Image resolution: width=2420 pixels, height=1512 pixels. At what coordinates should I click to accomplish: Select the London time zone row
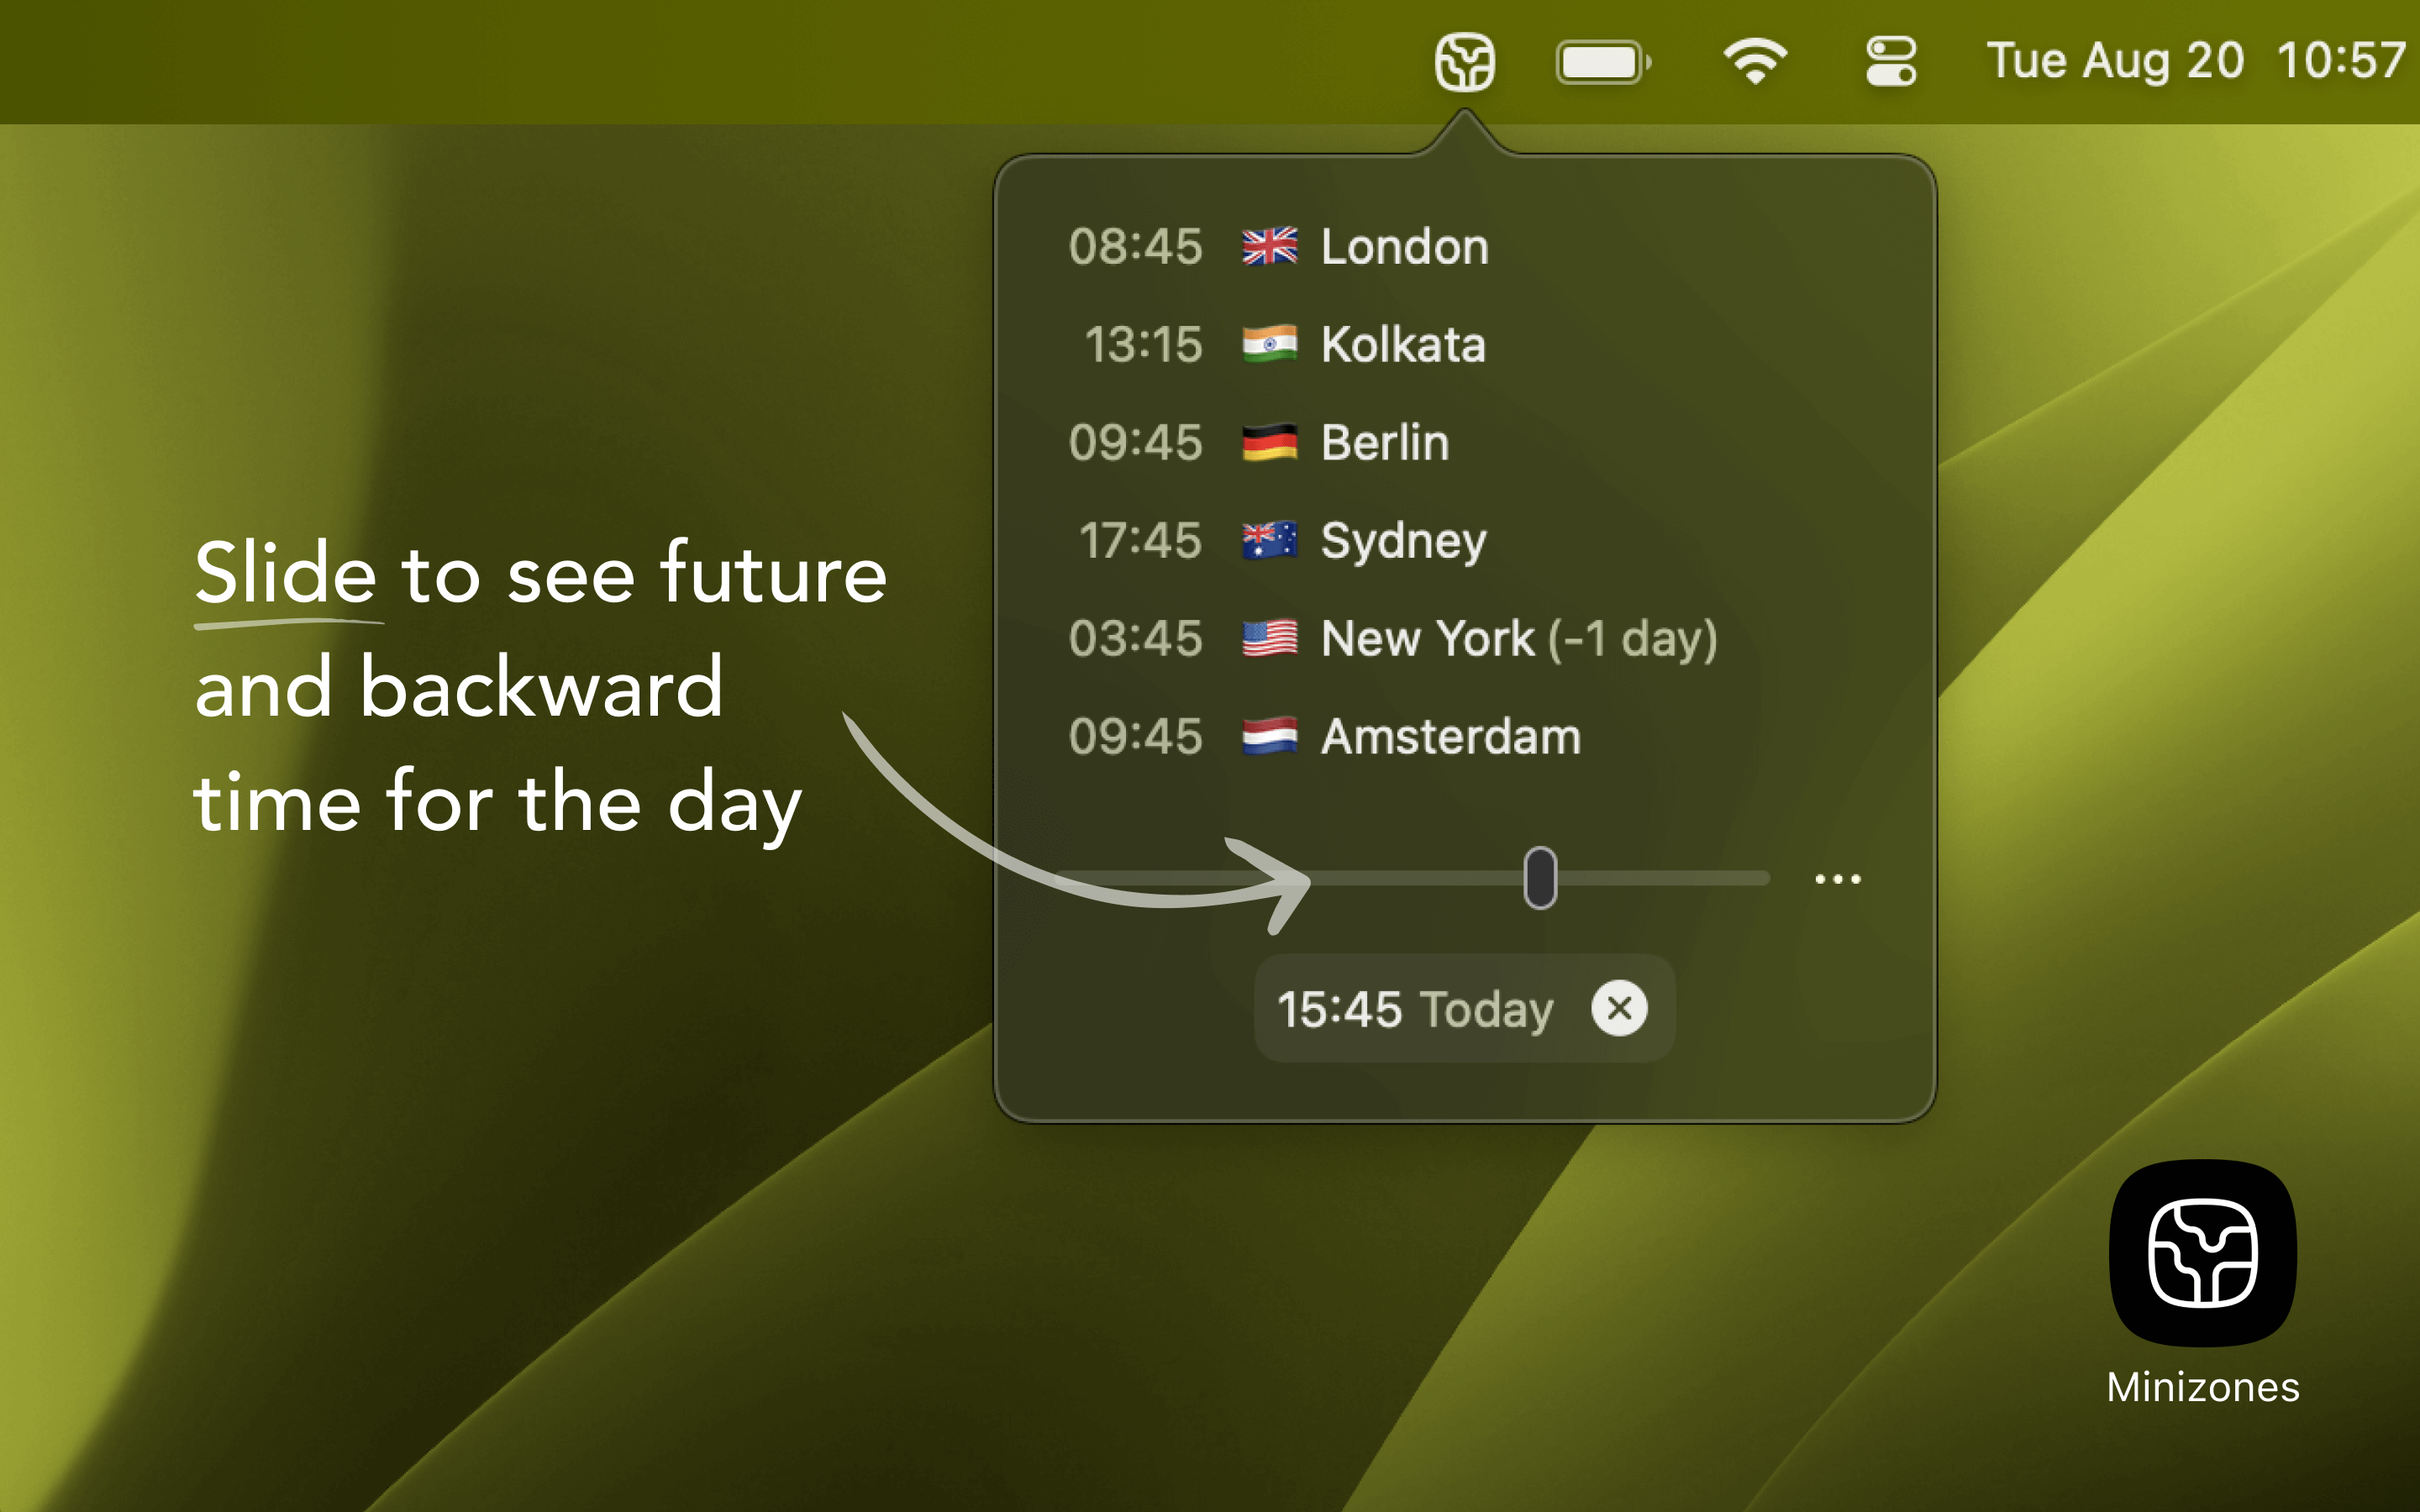pyautogui.click(x=1404, y=246)
